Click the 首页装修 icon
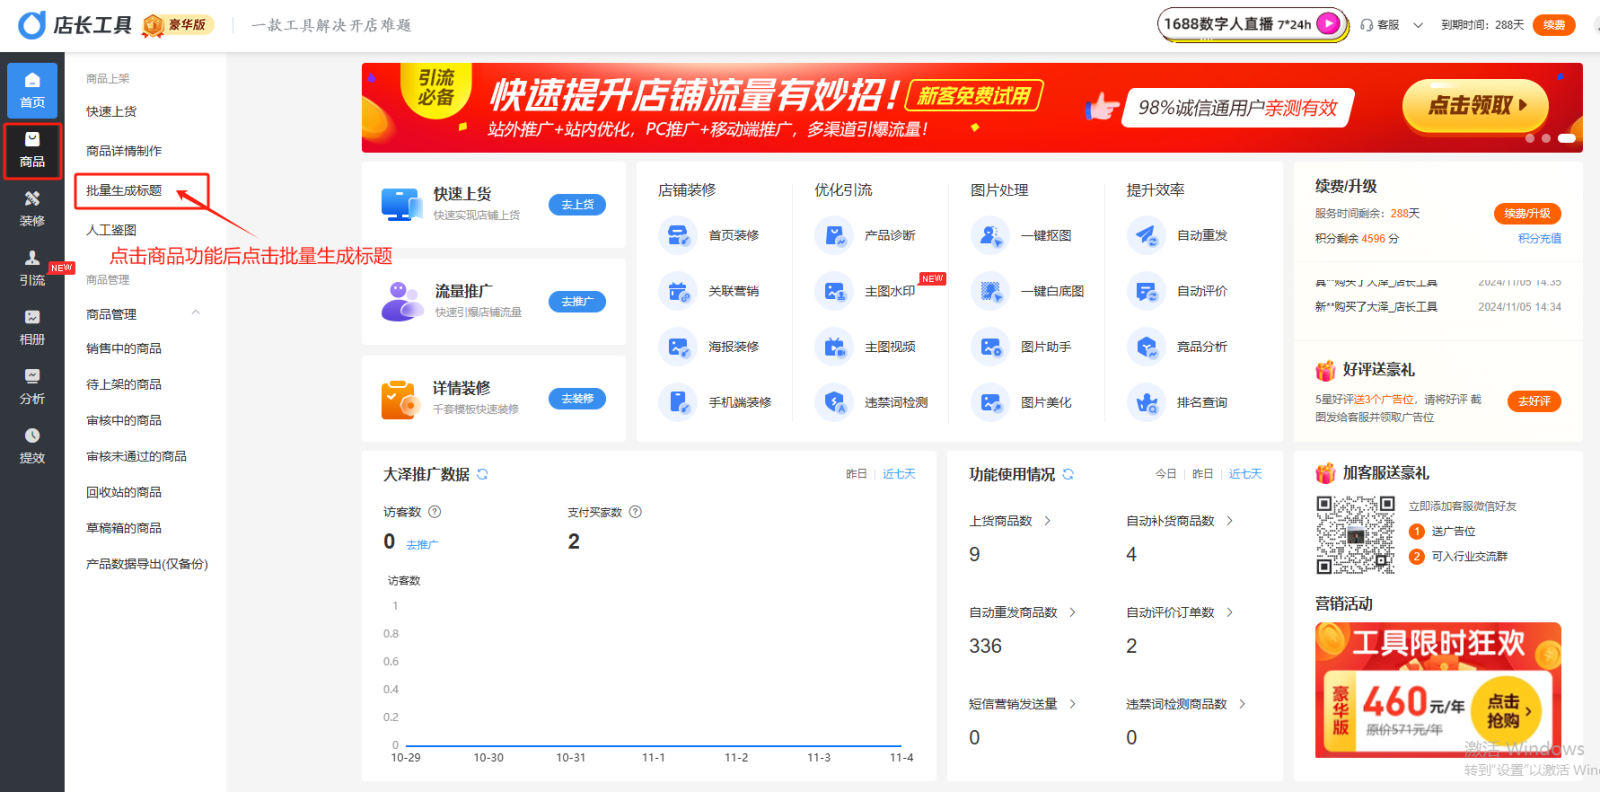The image size is (1600, 792). coord(678,235)
